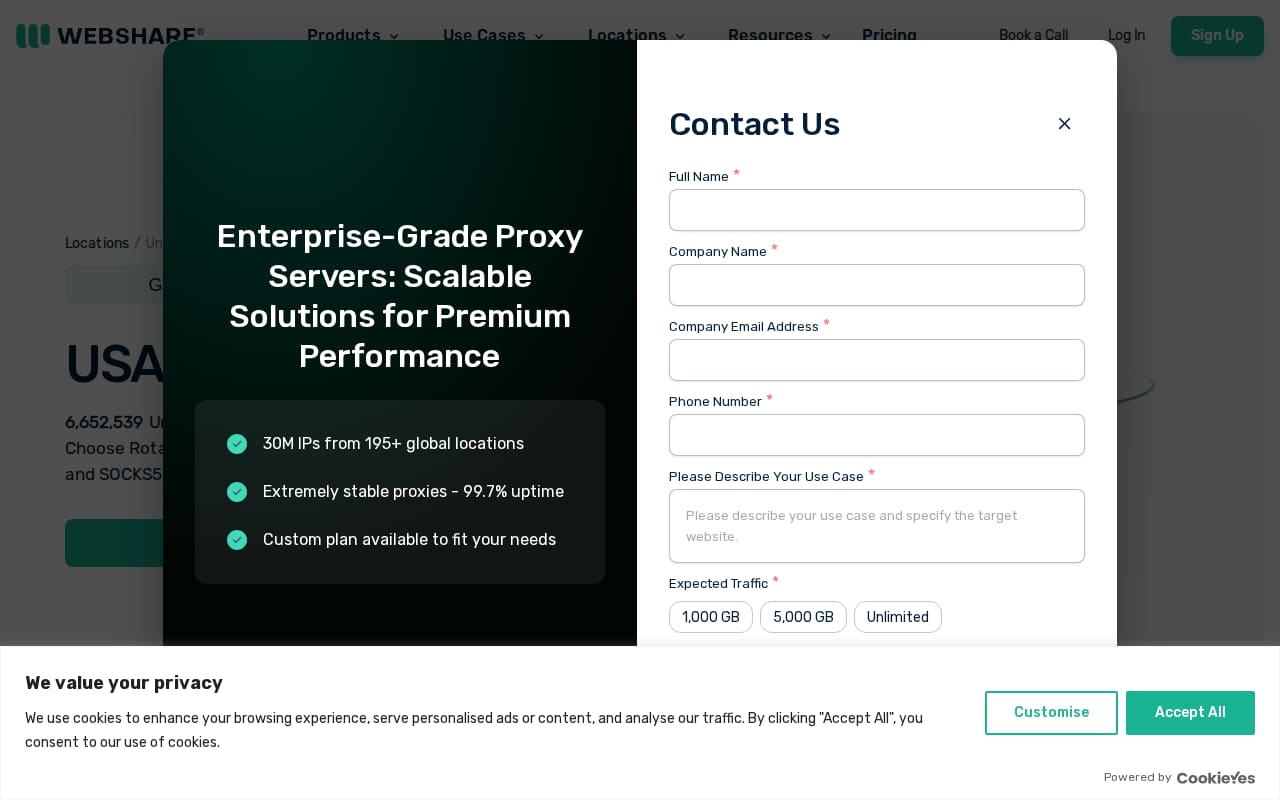
Task: Click Customise in the cookie banner
Action: click(x=1051, y=713)
